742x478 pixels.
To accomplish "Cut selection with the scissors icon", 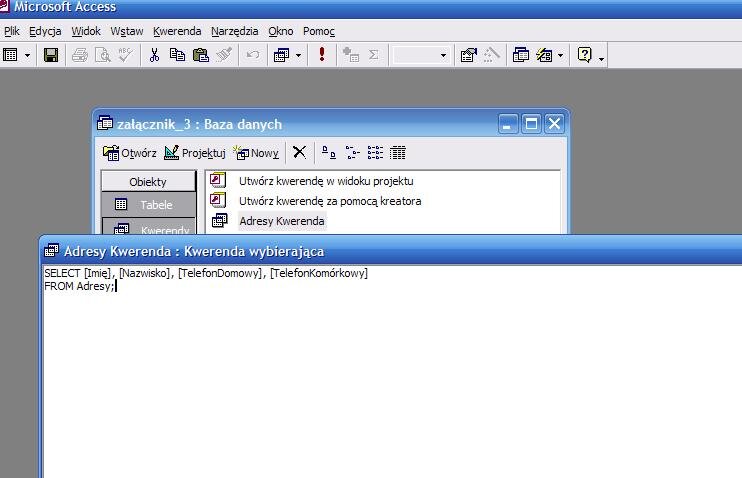I will coord(154,55).
